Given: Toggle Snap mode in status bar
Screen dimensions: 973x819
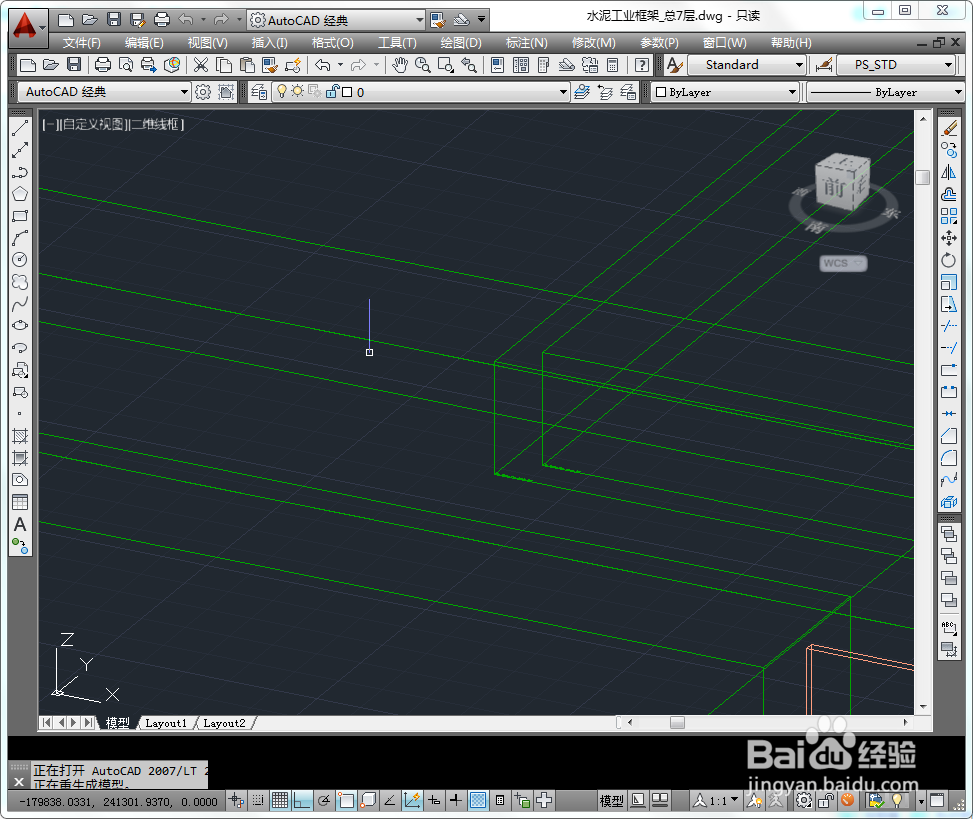Looking at the screenshot, I should 258,800.
